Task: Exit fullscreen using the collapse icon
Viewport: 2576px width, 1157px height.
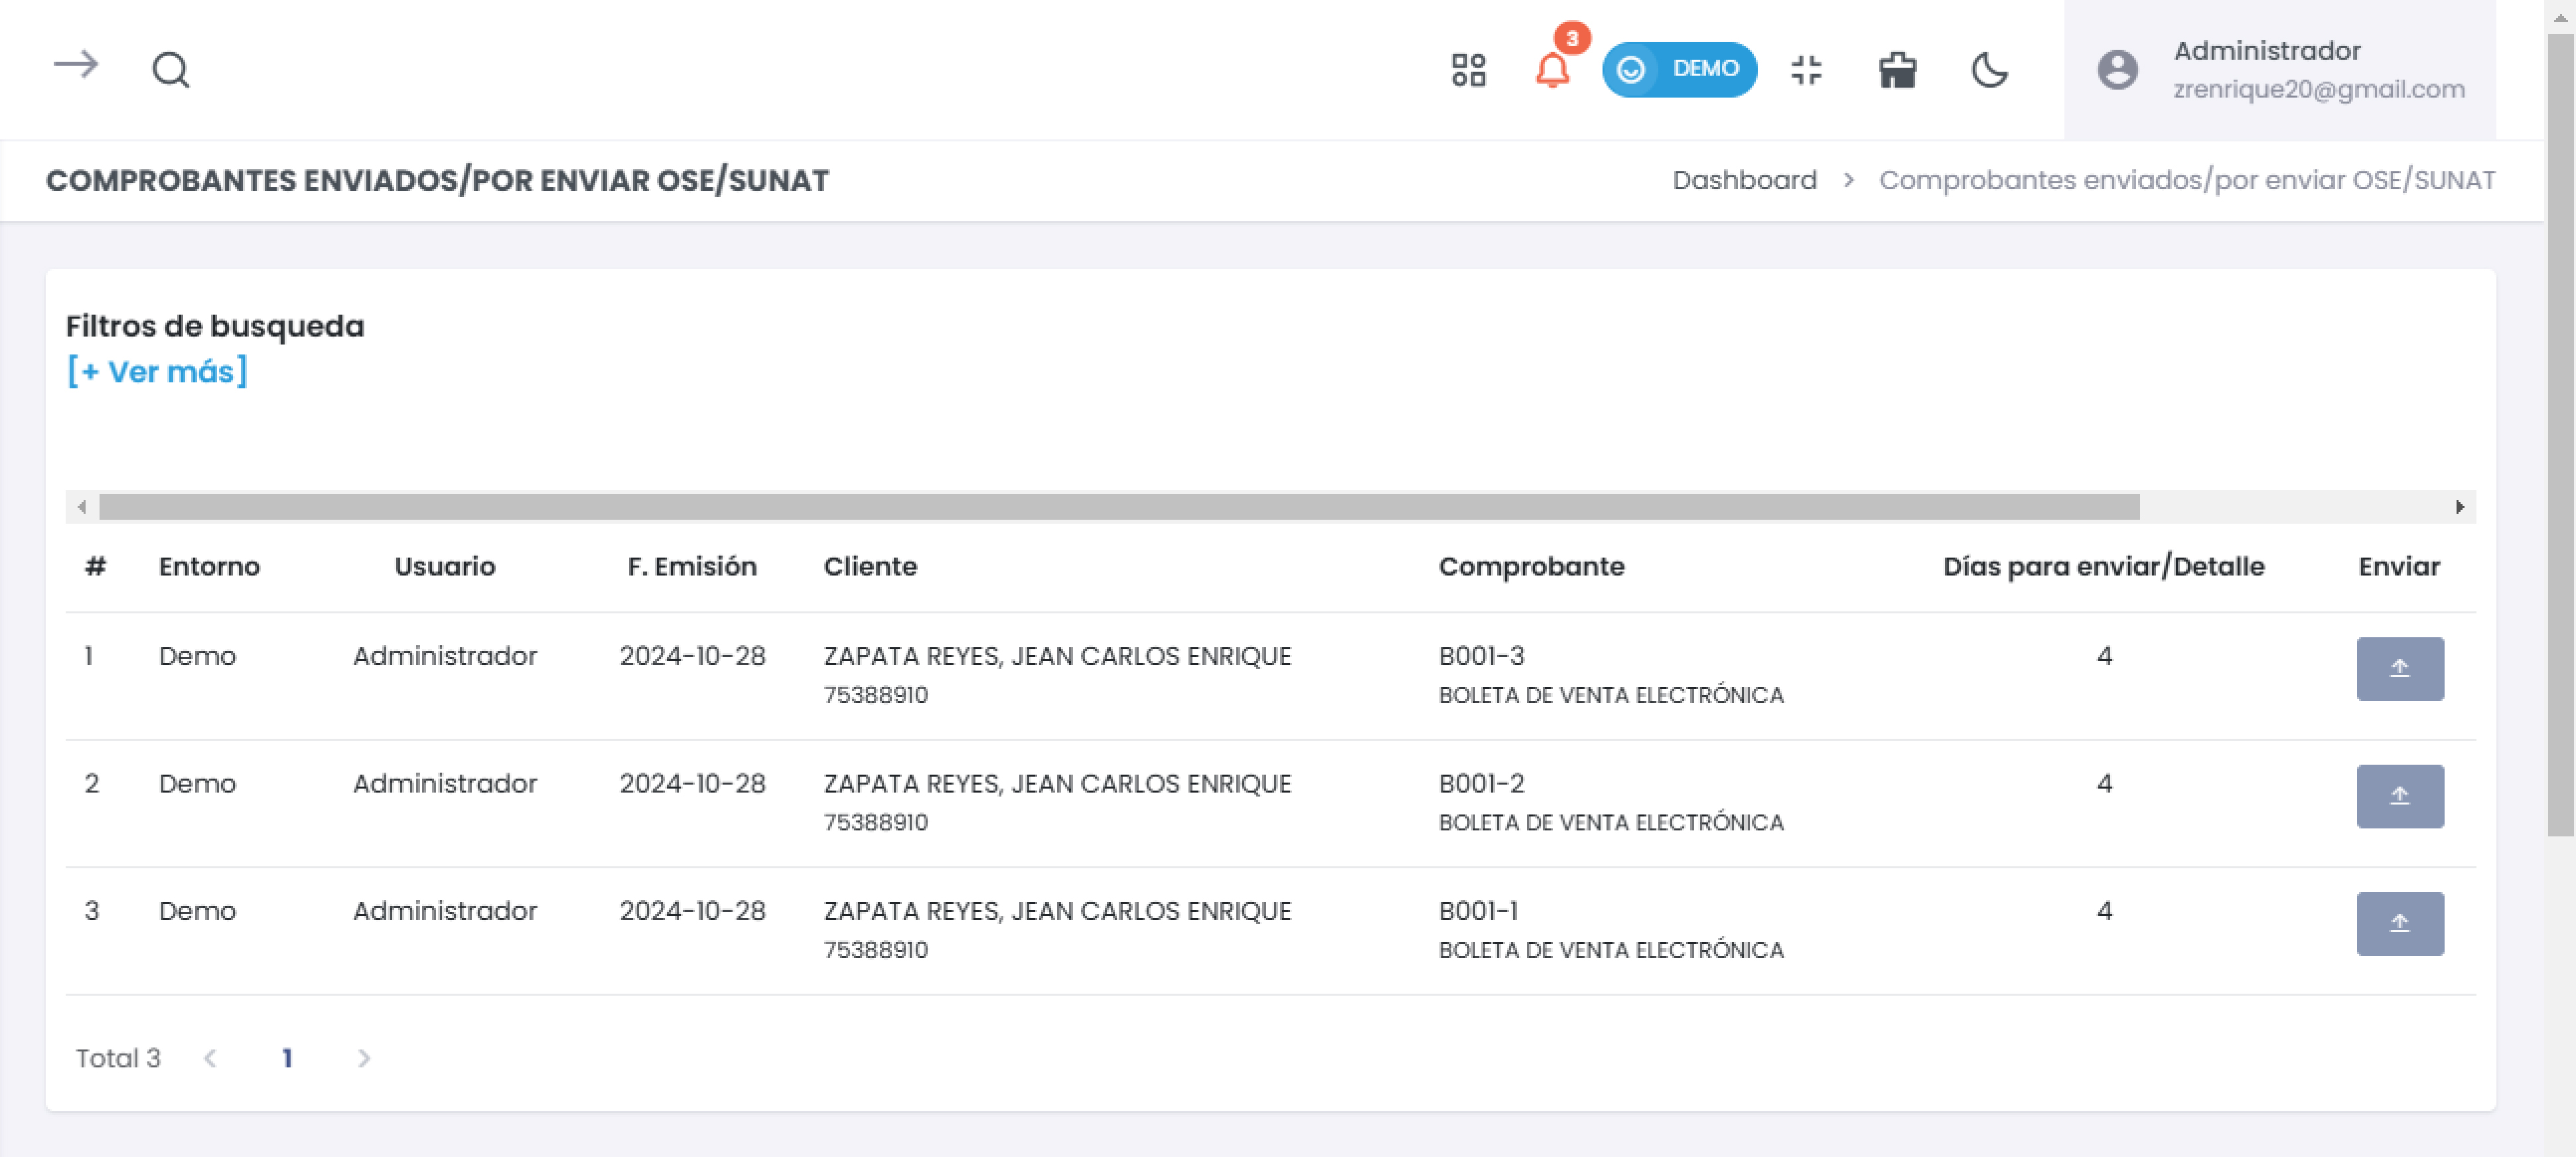Action: click(x=1806, y=70)
